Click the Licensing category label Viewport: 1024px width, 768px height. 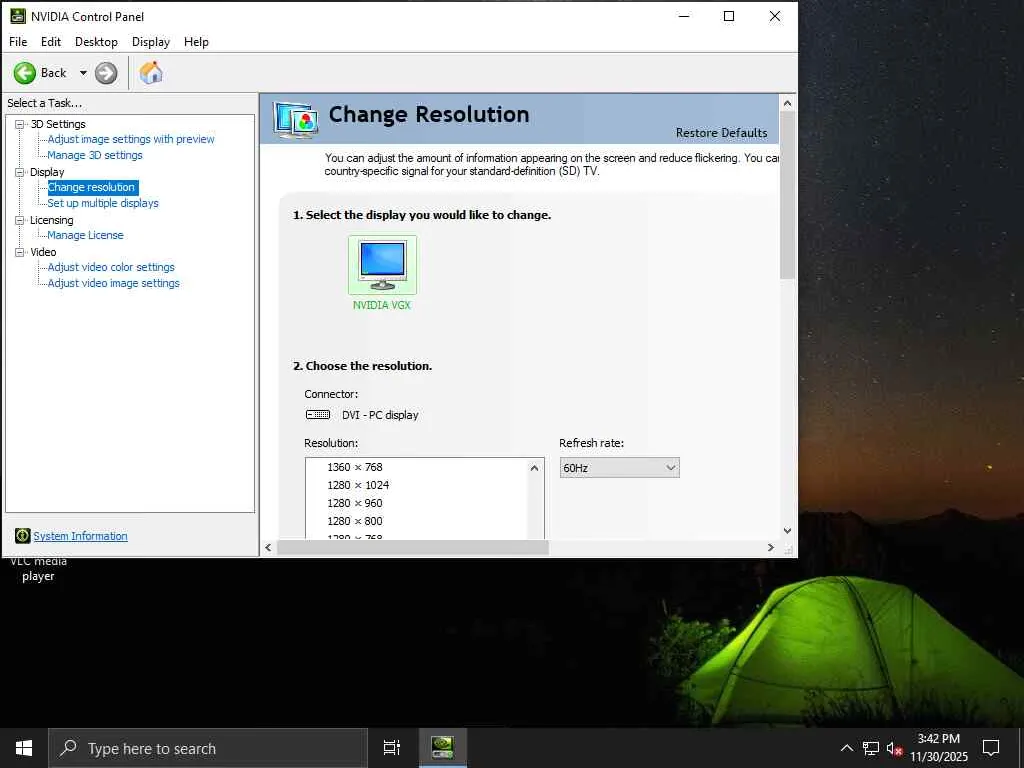pyautogui.click(x=52, y=220)
